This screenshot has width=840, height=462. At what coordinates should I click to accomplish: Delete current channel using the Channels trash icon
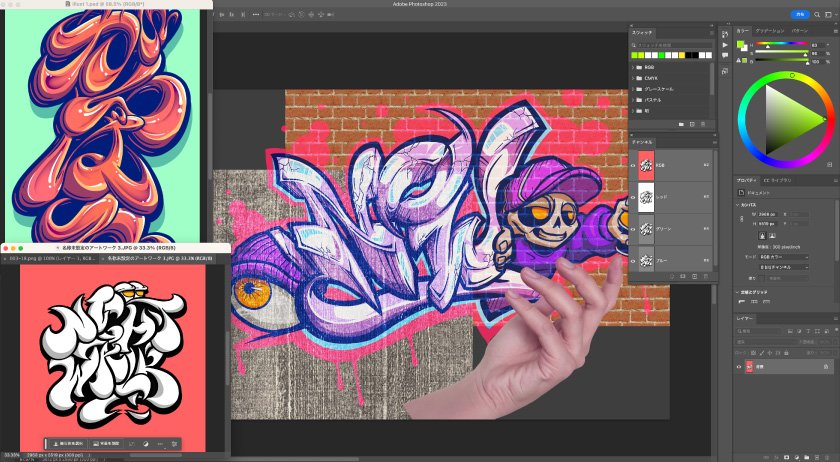point(706,276)
